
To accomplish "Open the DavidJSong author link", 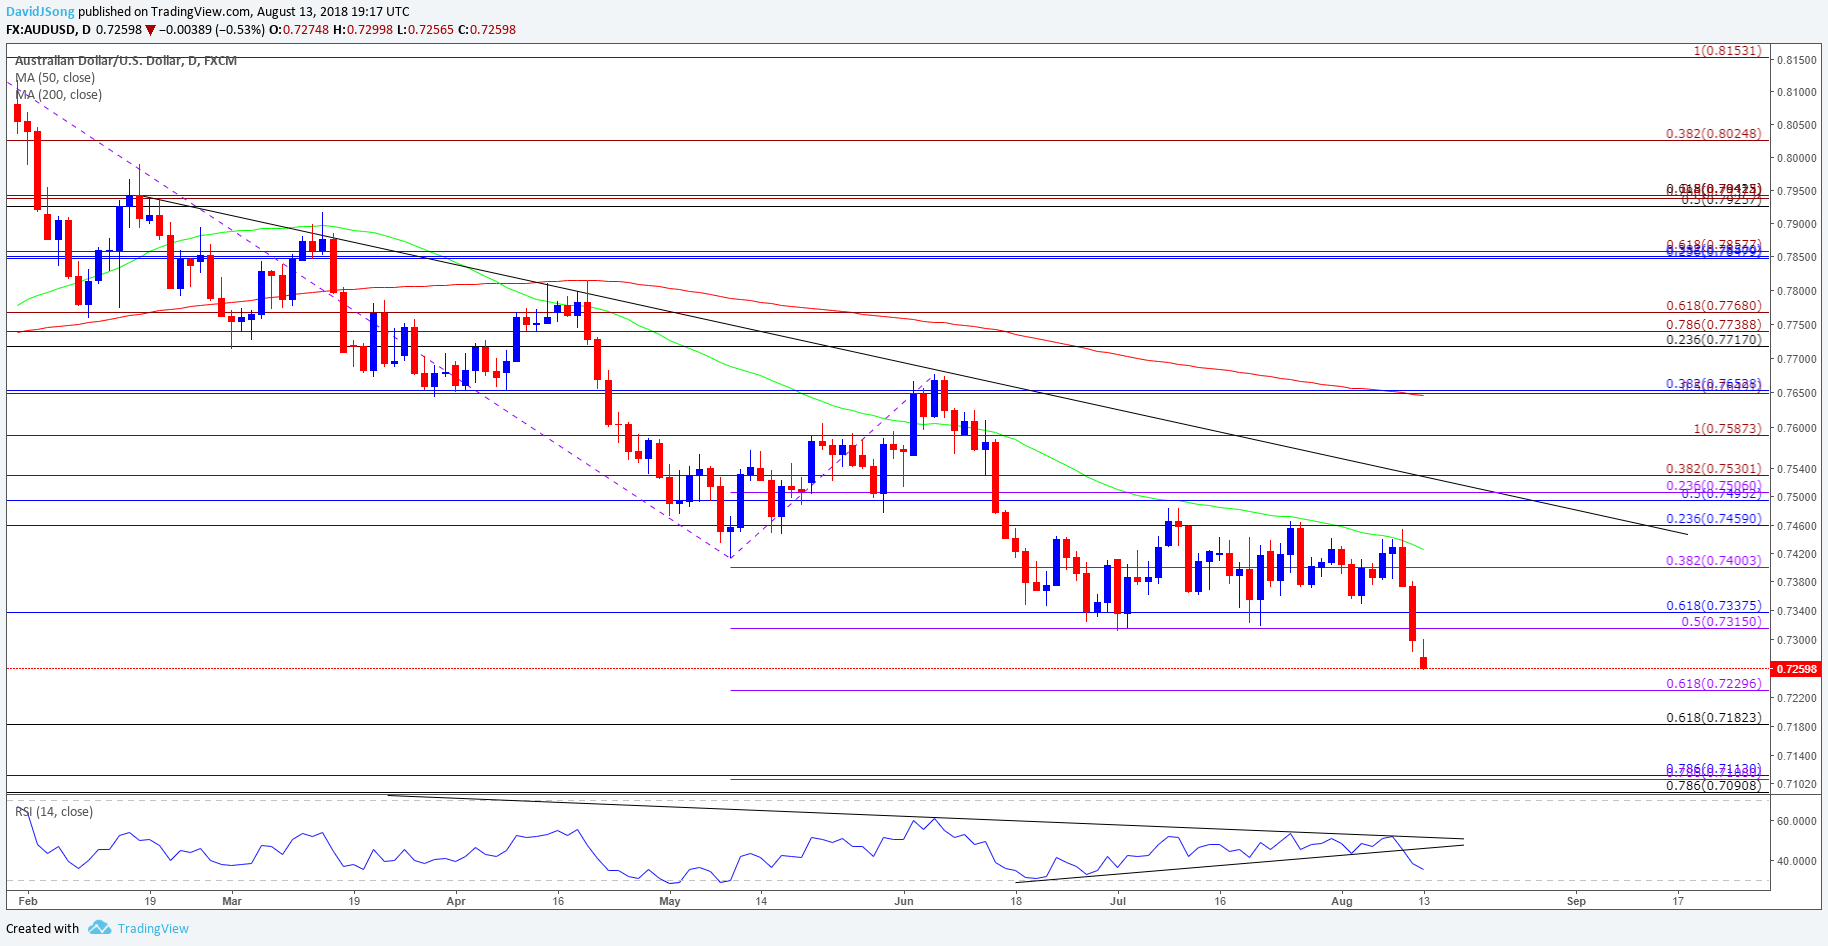I will (x=40, y=12).
